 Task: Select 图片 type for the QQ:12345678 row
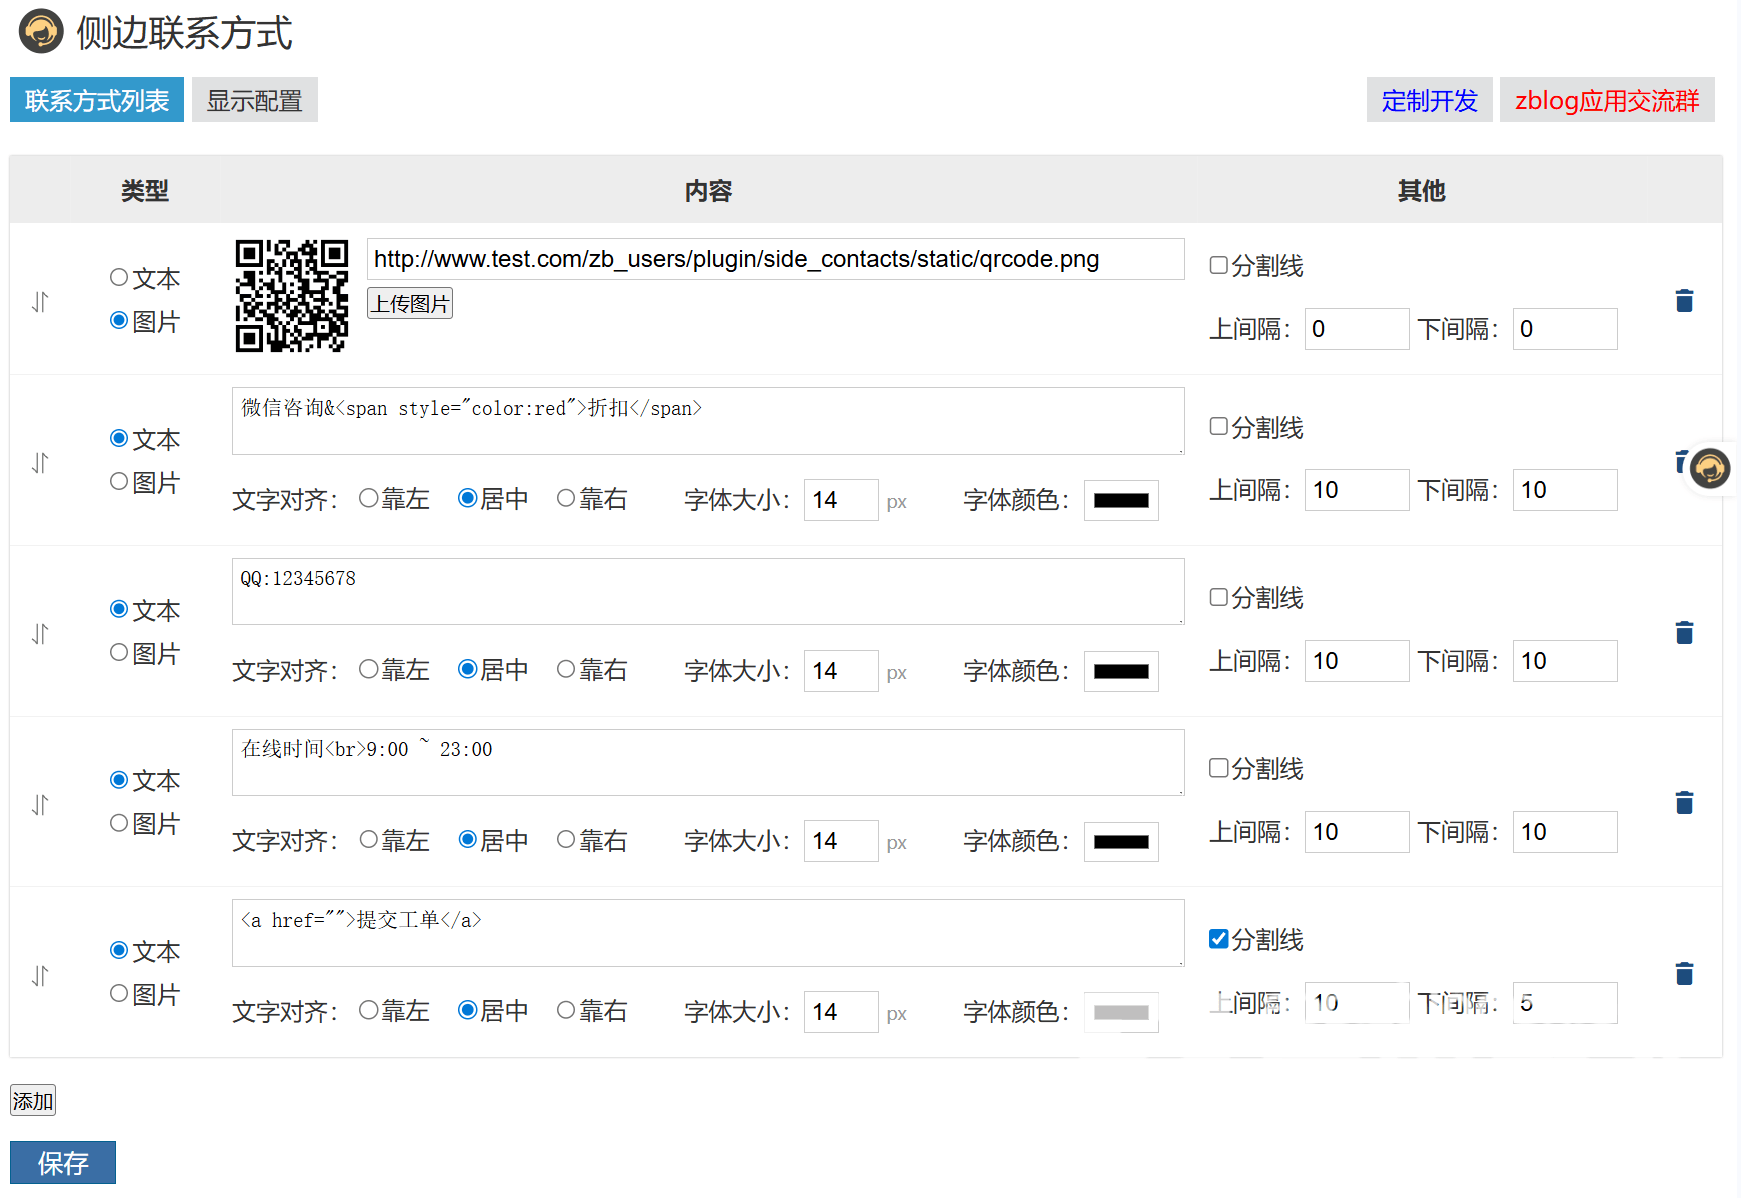coord(119,652)
